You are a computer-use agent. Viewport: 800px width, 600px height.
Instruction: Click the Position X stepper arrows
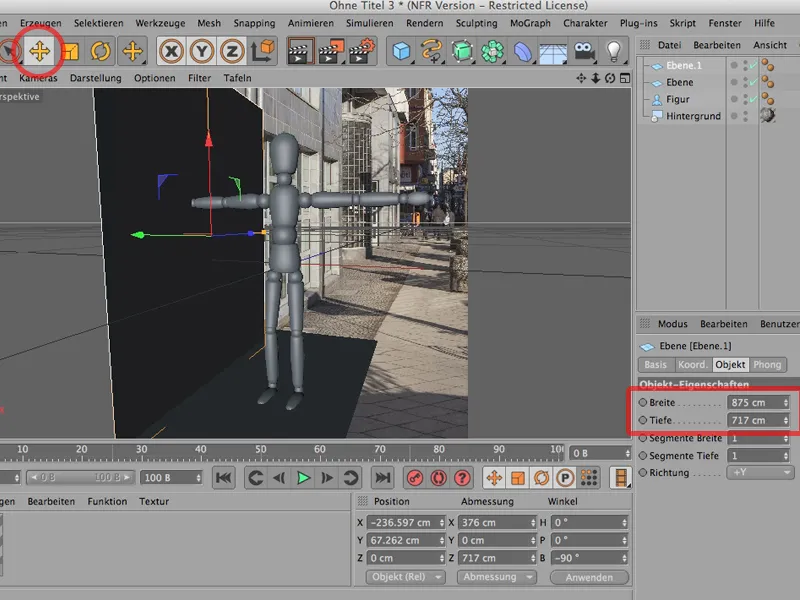[x=442, y=523]
